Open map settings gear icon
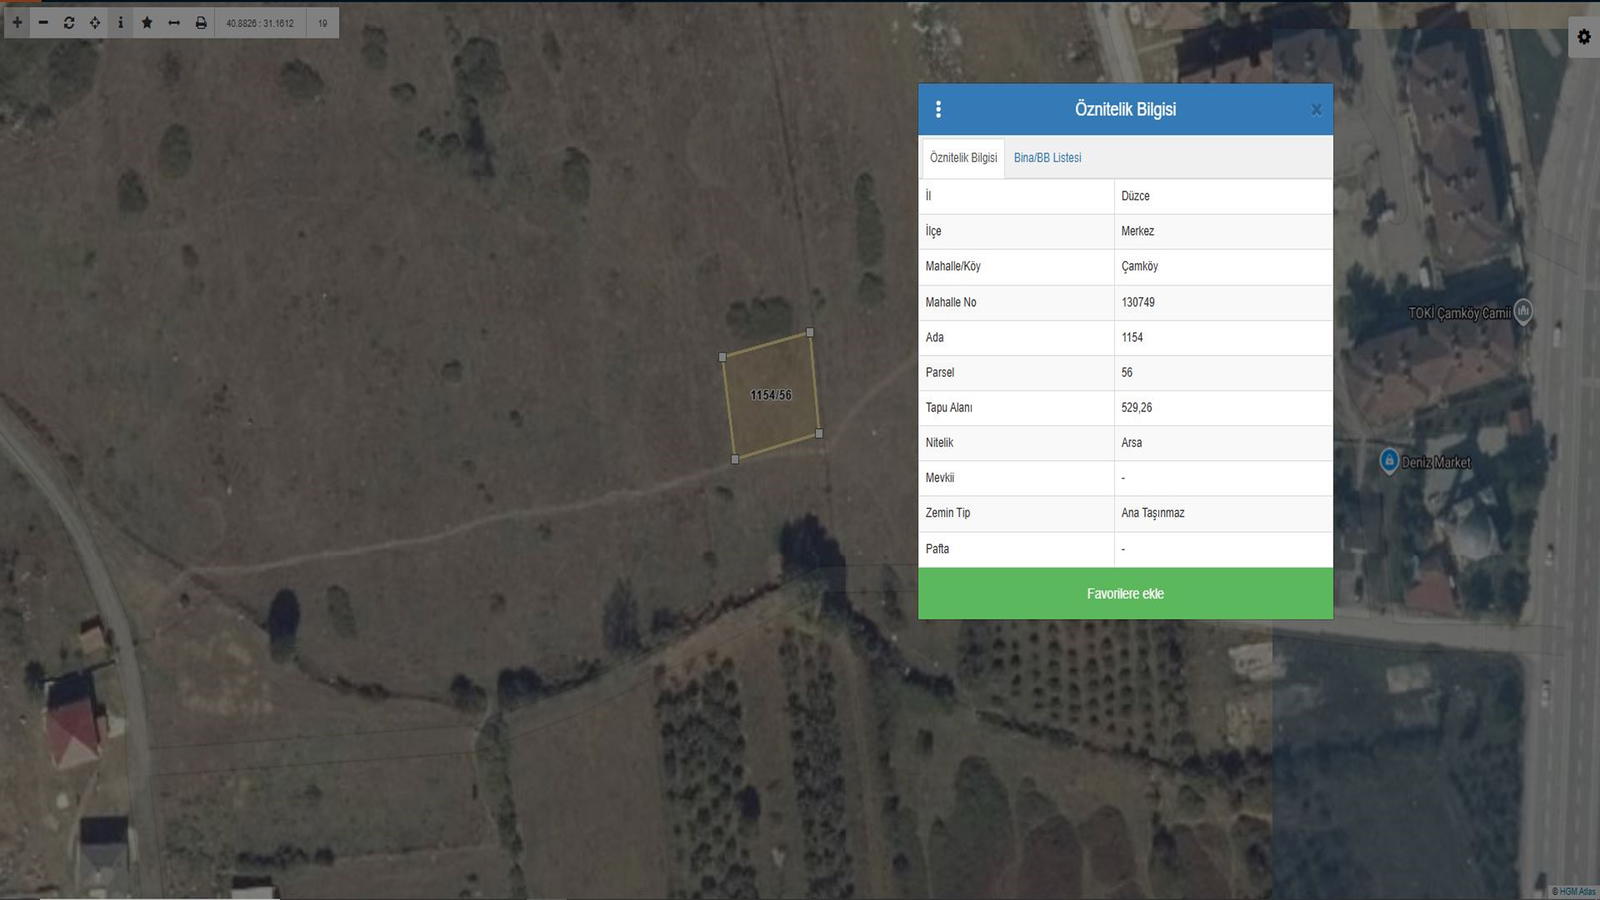This screenshot has width=1600, height=900. coord(1584,37)
